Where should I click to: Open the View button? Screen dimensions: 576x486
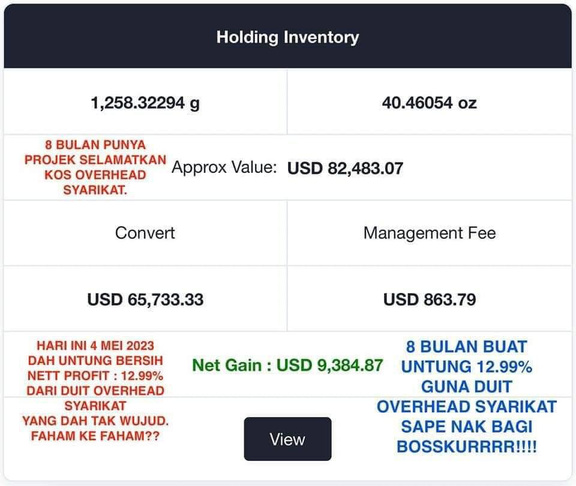click(288, 439)
